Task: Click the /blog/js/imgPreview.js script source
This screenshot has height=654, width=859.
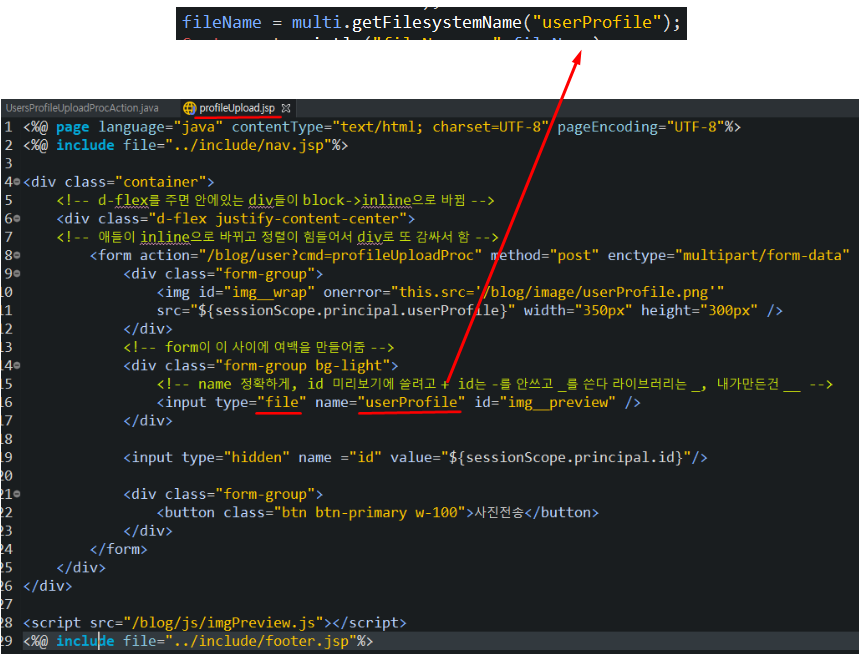Action: click(224, 623)
